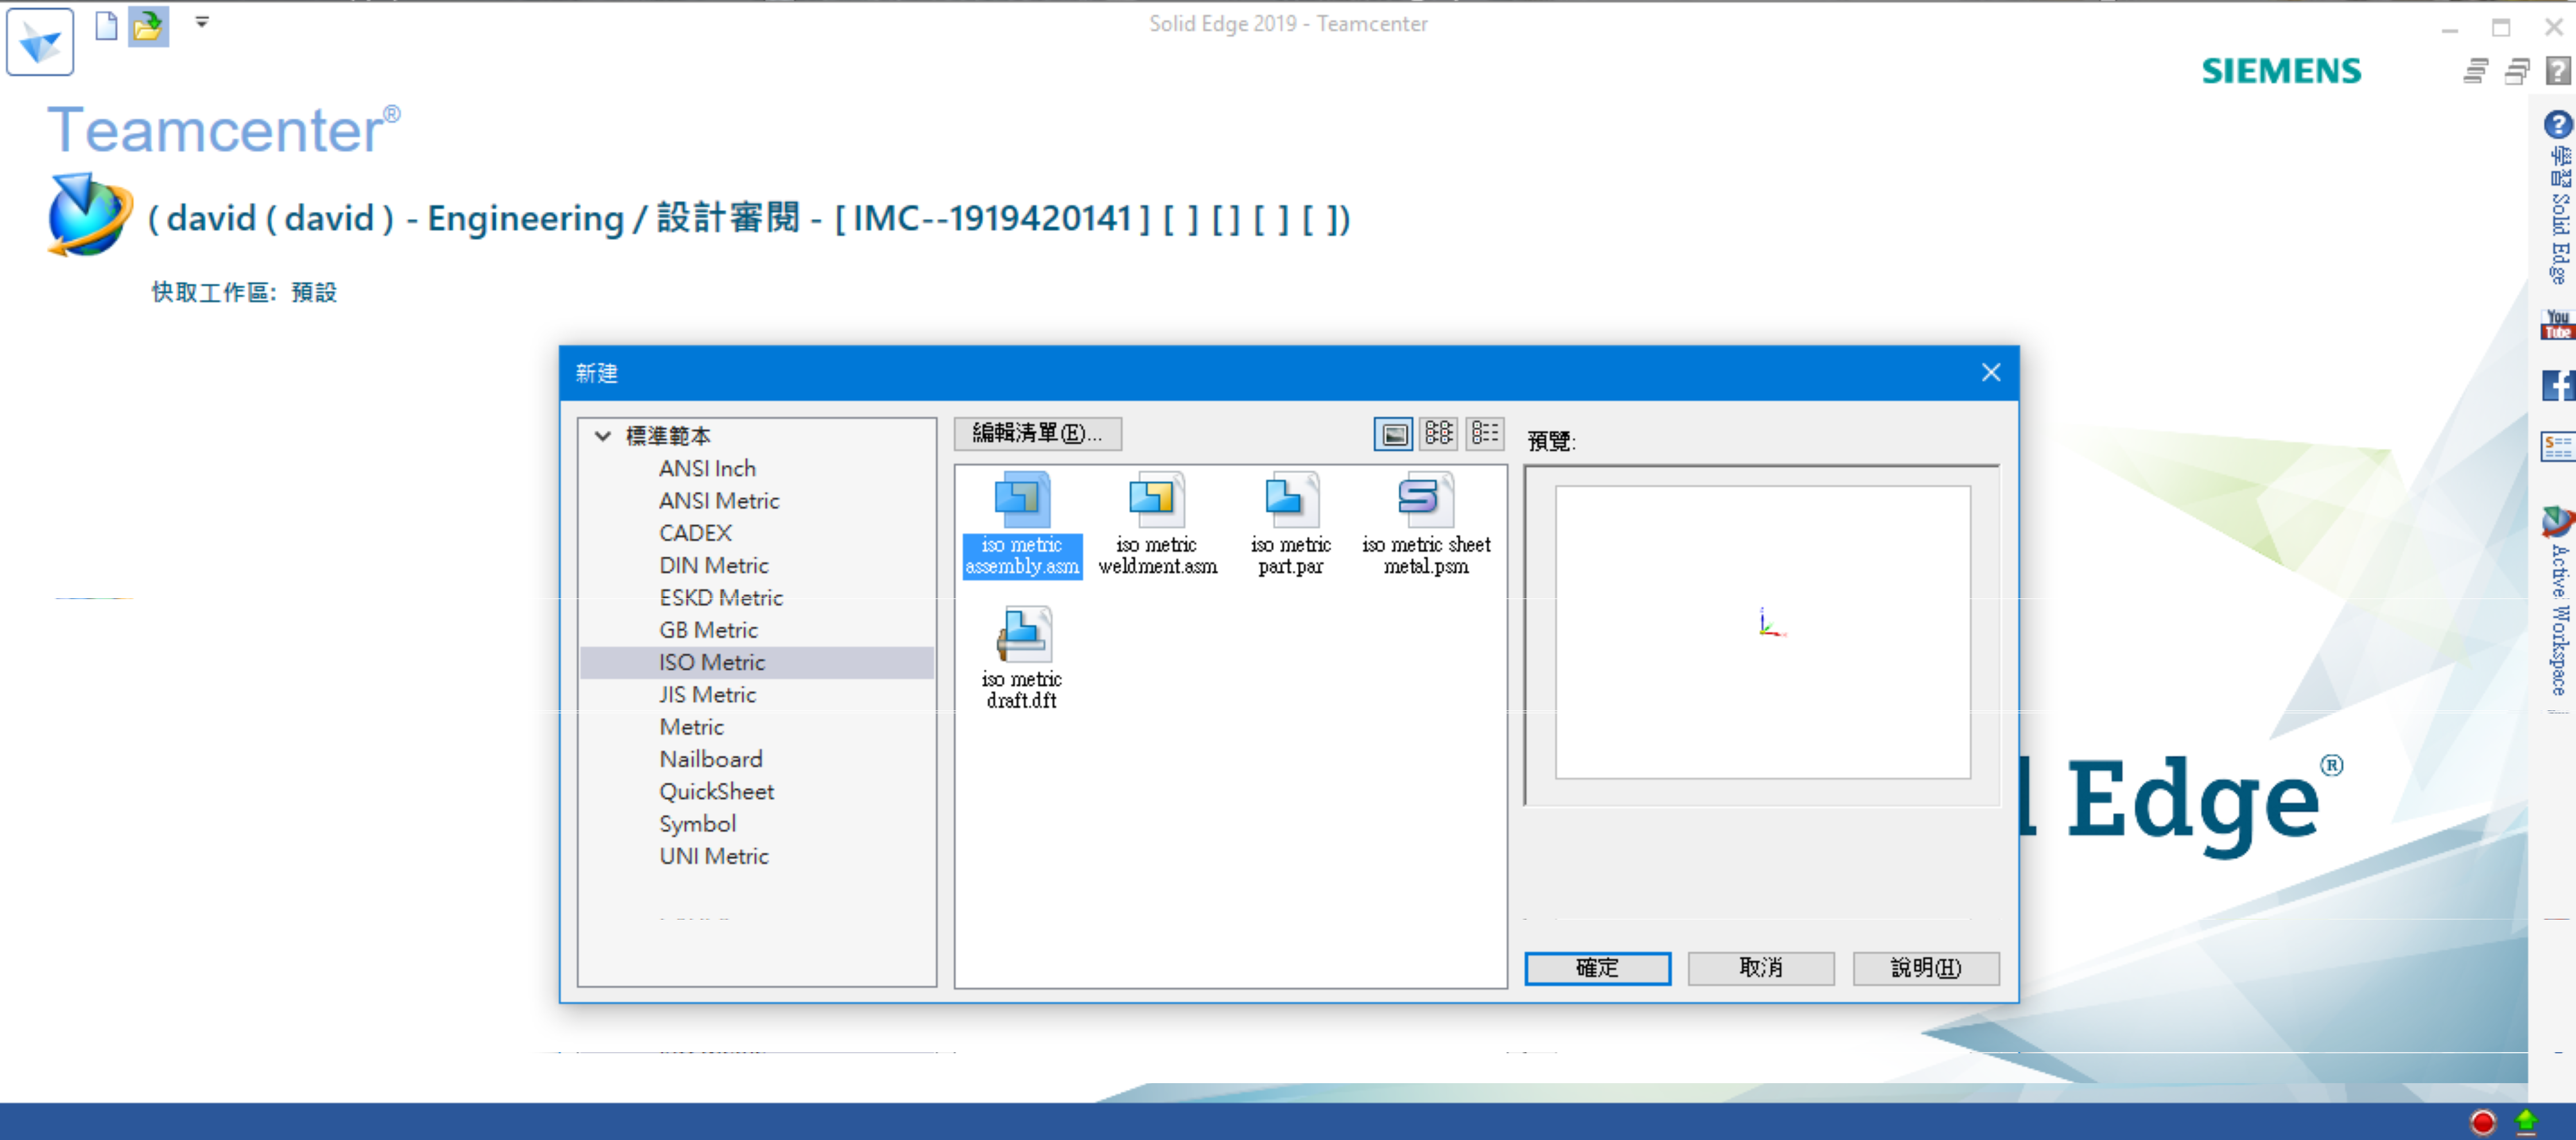The width and height of the screenshot is (2576, 1140).
Task: Select iso metric draft.dft template
Action: (x=1021, y=659)
